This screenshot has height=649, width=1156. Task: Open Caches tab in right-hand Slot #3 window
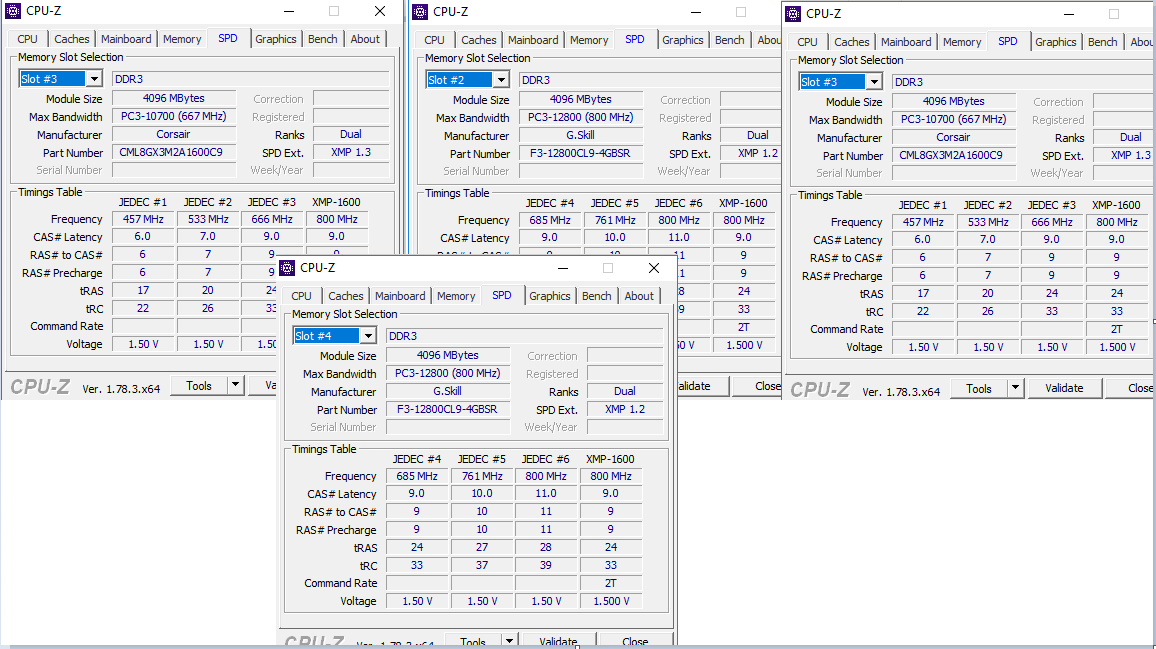pyautogui.click(x=852, y=42)
